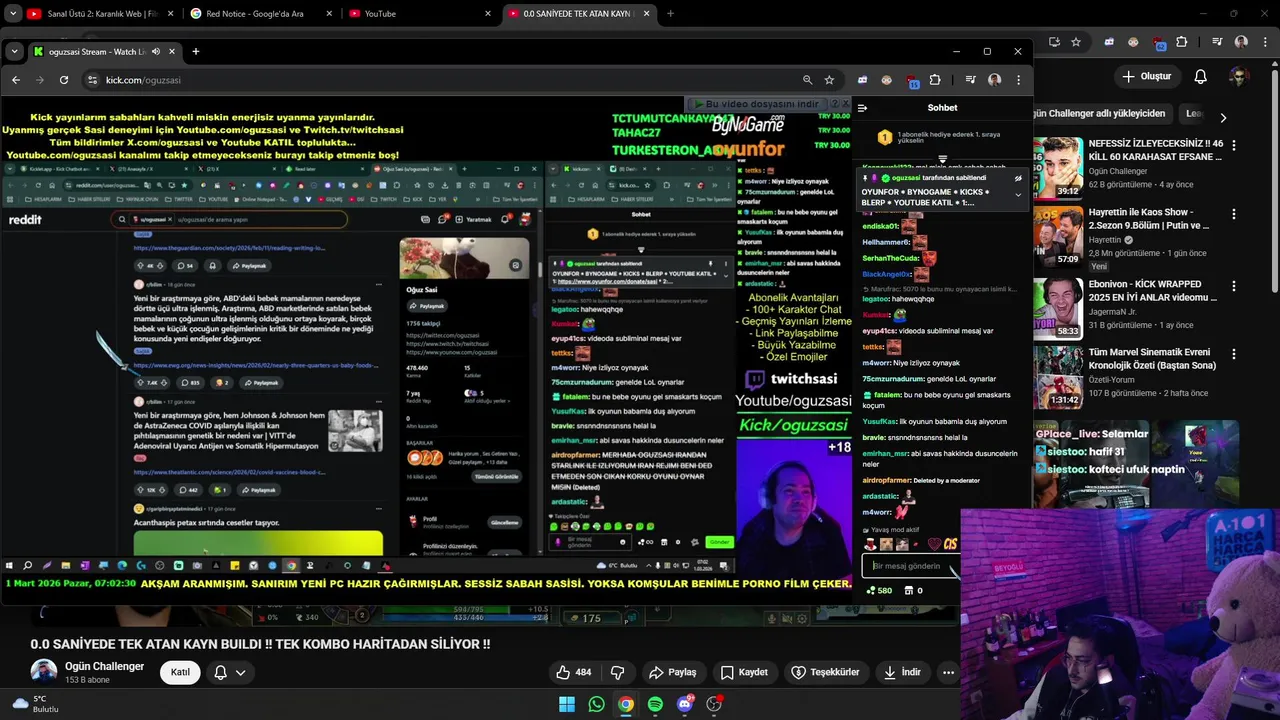The image size is (1280, 720).
Task: Open WhatsApp from taskbar
Action: pyautogui.click(x=596, y=704)
